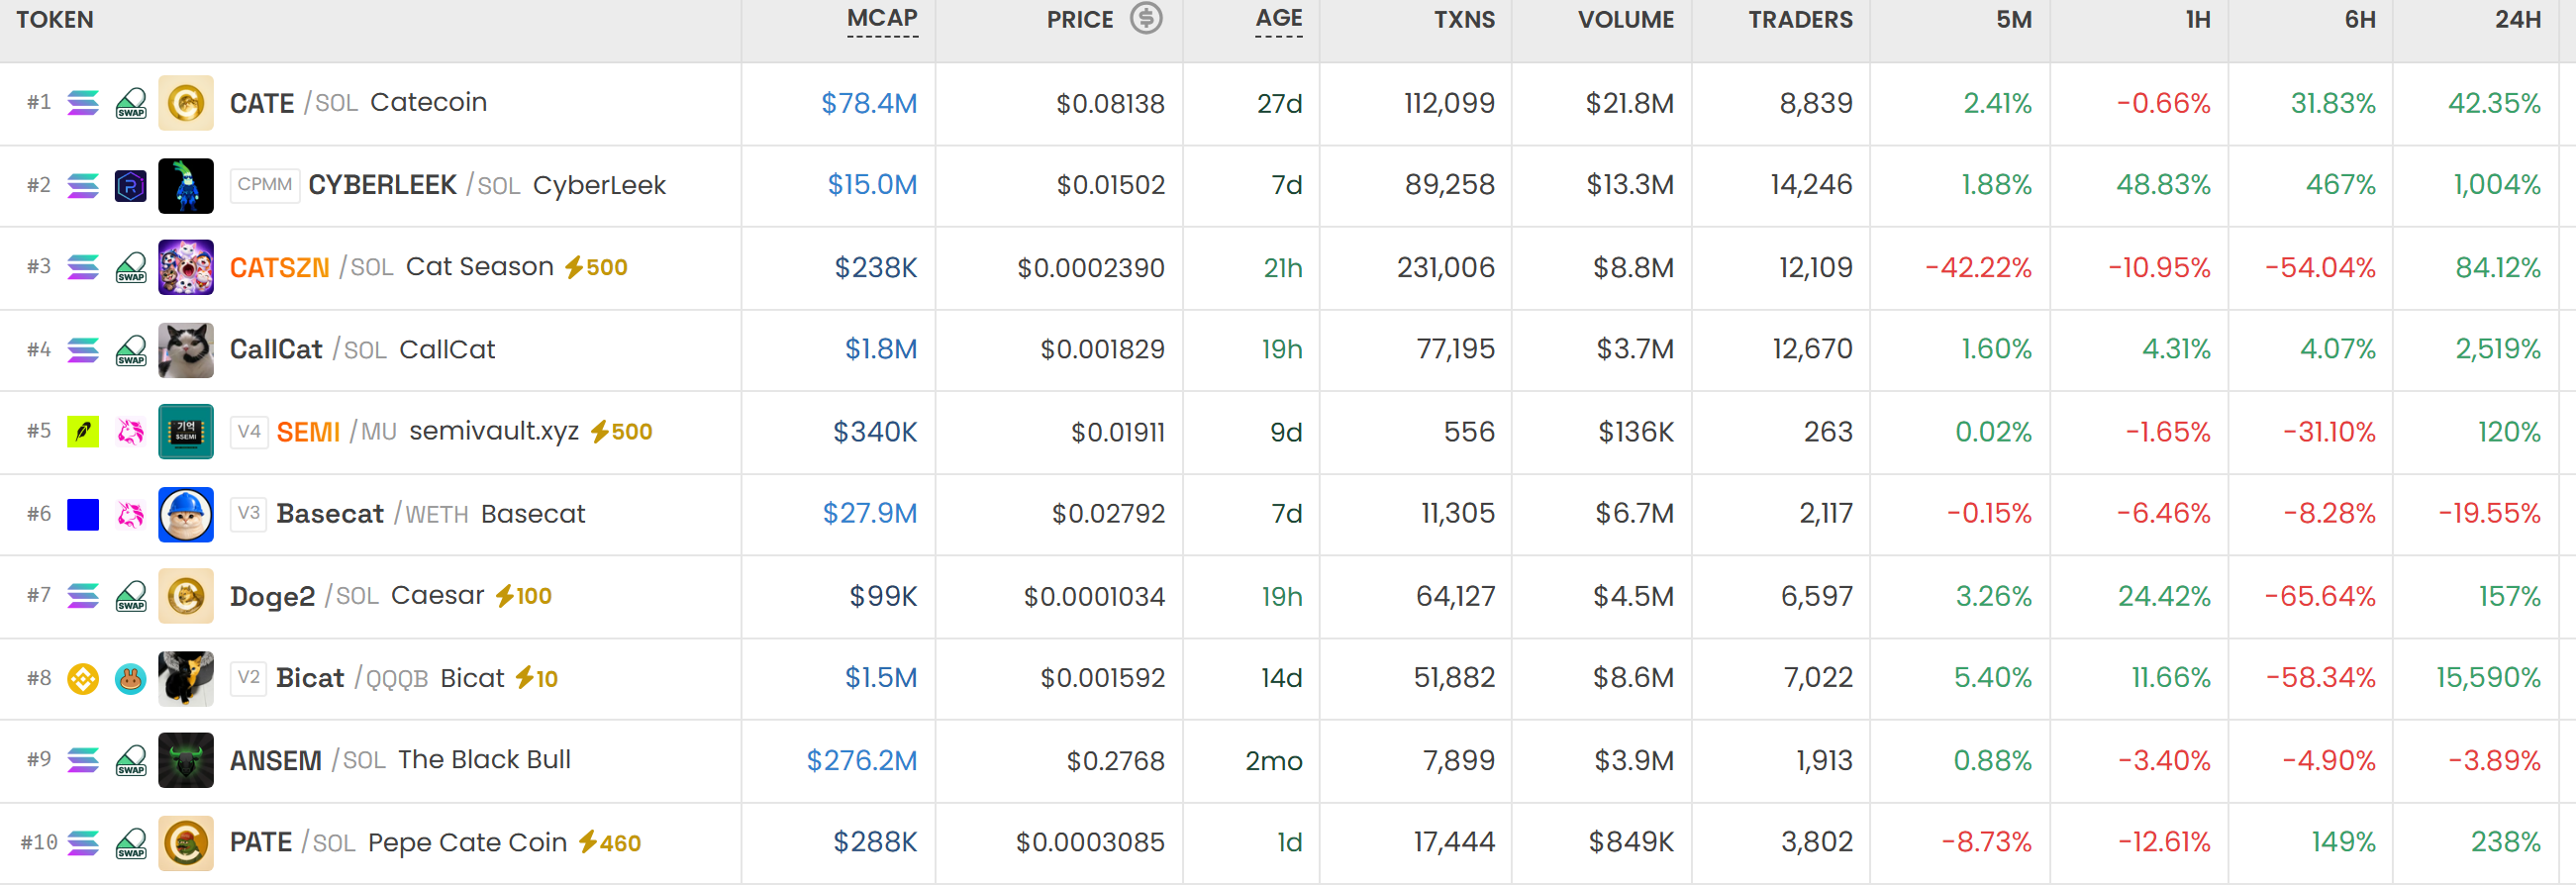Screen dimensions: 2576x885
Task: Click the Bicat token avatar
Action: pos(186,679)
